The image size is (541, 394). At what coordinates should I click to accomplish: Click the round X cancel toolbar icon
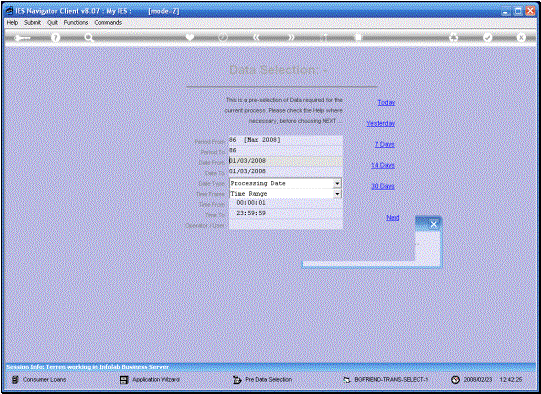(521, 37)
